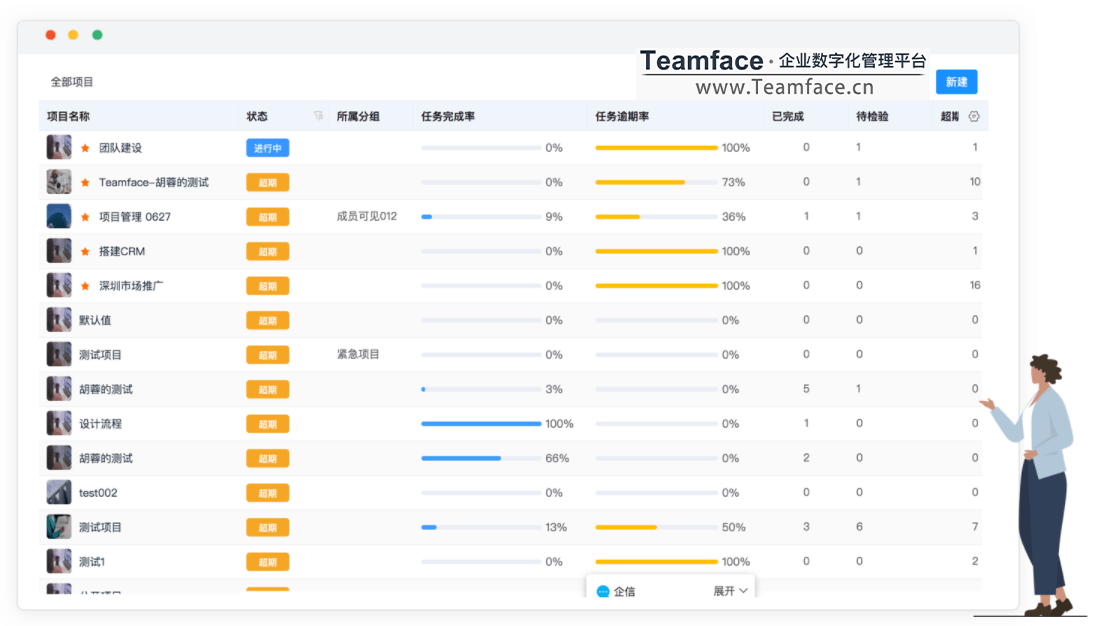Click the 项目管理 0627 project avatar
Image resolution: width=1099 pixels, height=626 pixels.
(x=59, y=216)
